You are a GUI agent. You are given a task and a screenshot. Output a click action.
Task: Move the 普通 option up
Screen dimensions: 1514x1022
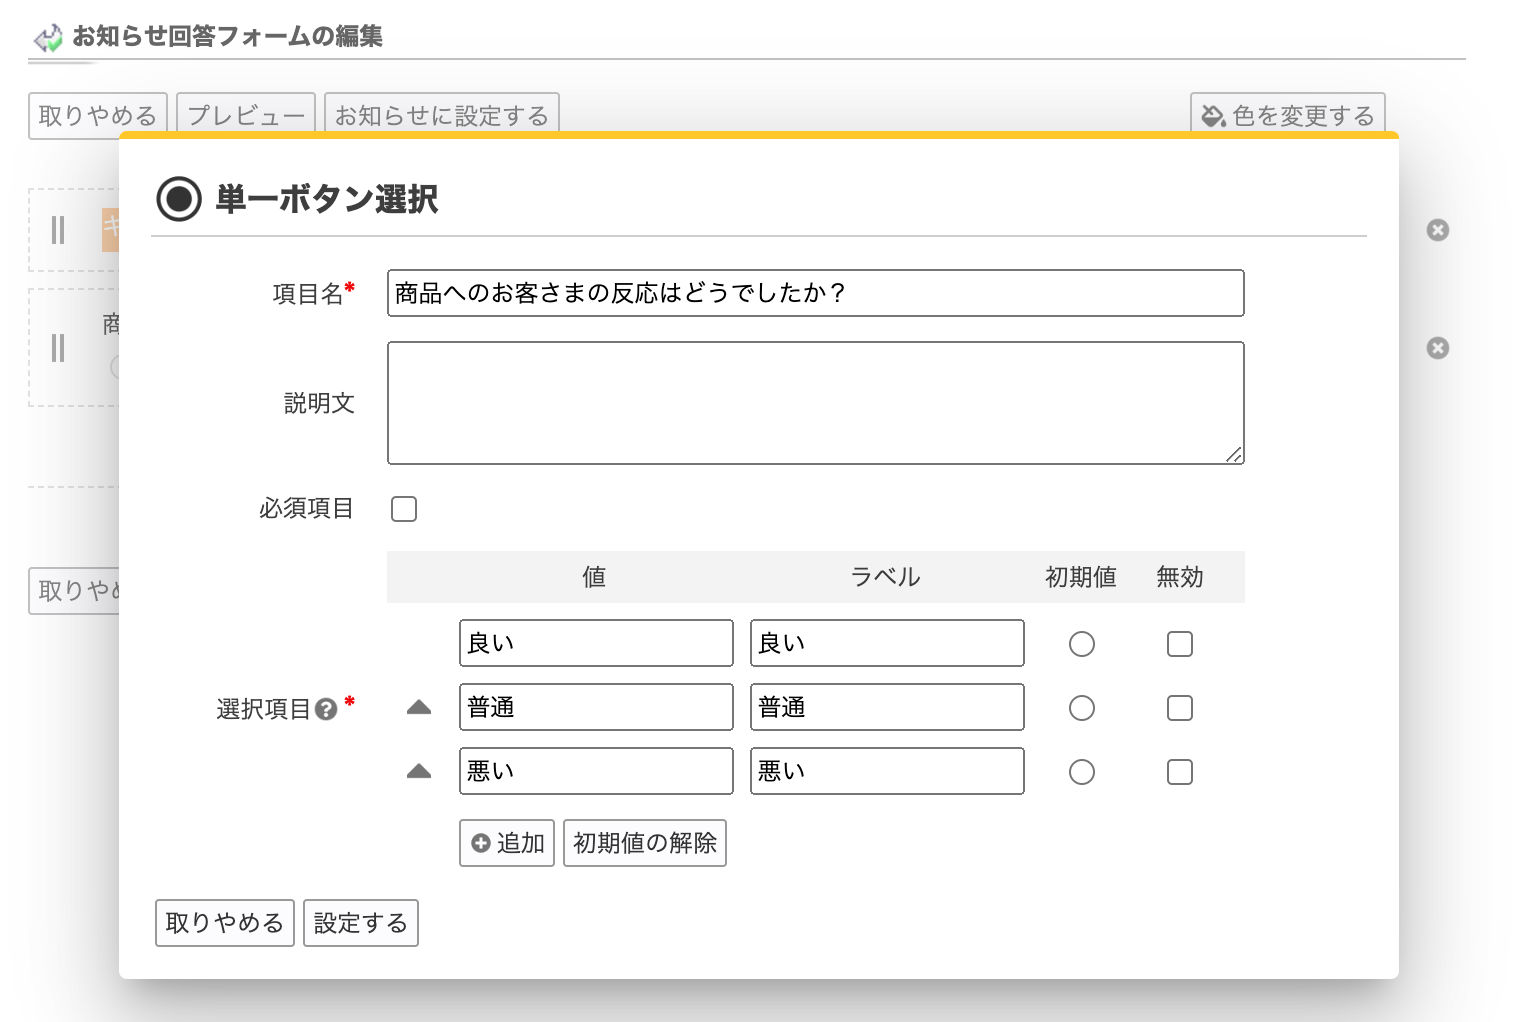pos(419,708)
